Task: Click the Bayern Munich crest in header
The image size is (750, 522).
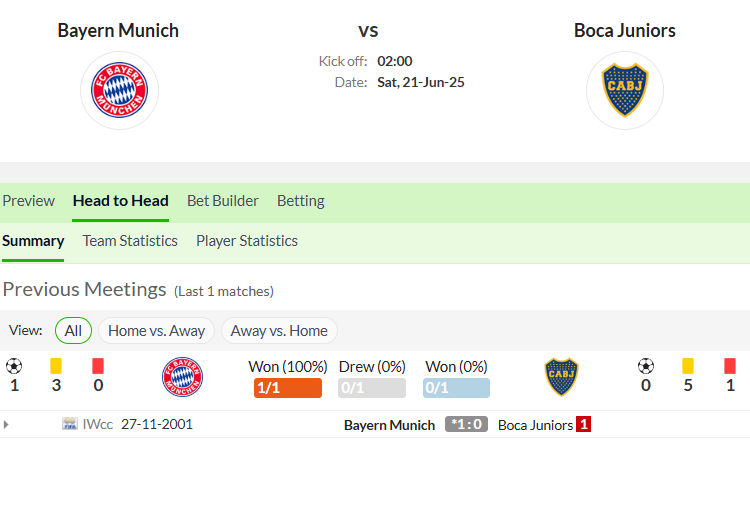Action: pos(119,90)
